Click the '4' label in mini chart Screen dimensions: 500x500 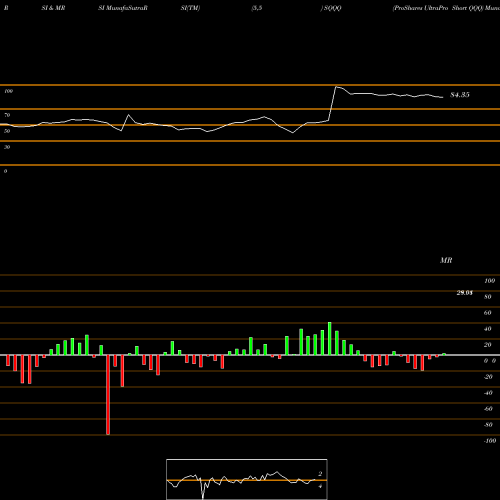coord(320,486)
